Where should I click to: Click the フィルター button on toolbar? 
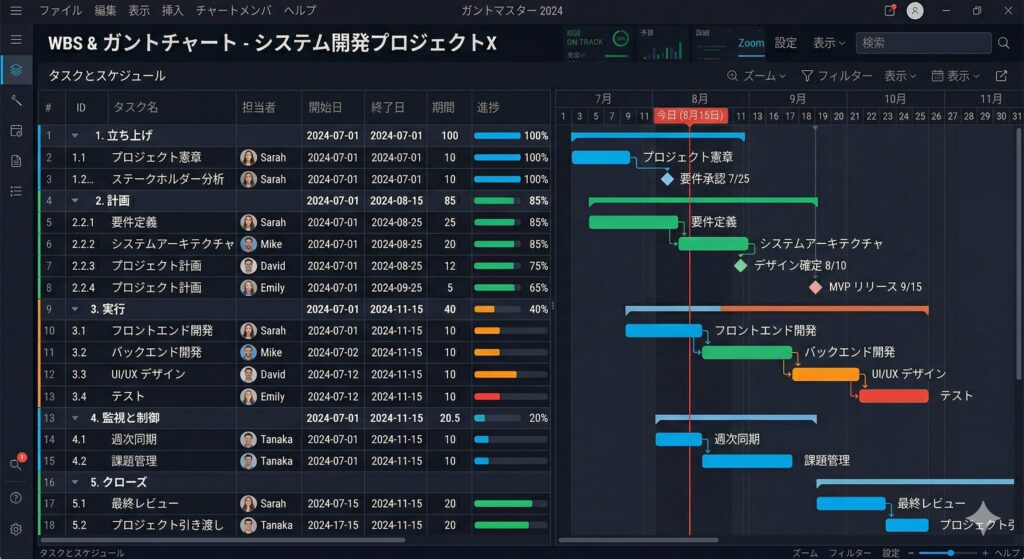pos(837,76)
